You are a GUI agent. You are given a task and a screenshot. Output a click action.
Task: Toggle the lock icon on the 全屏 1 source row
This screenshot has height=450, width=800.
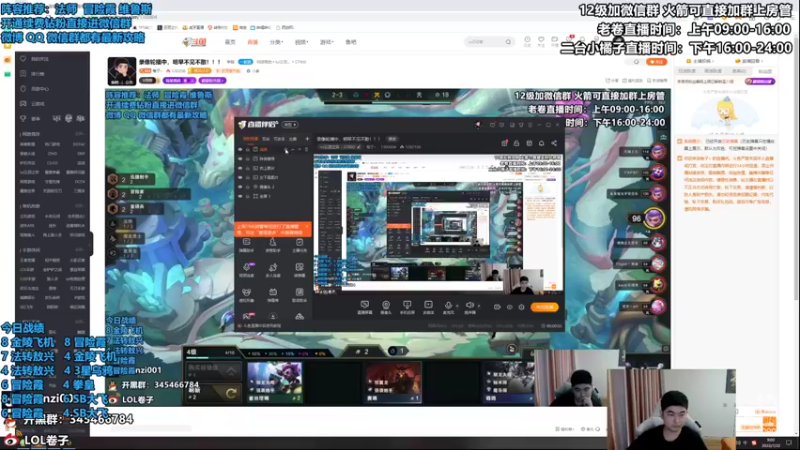point(248,196)
